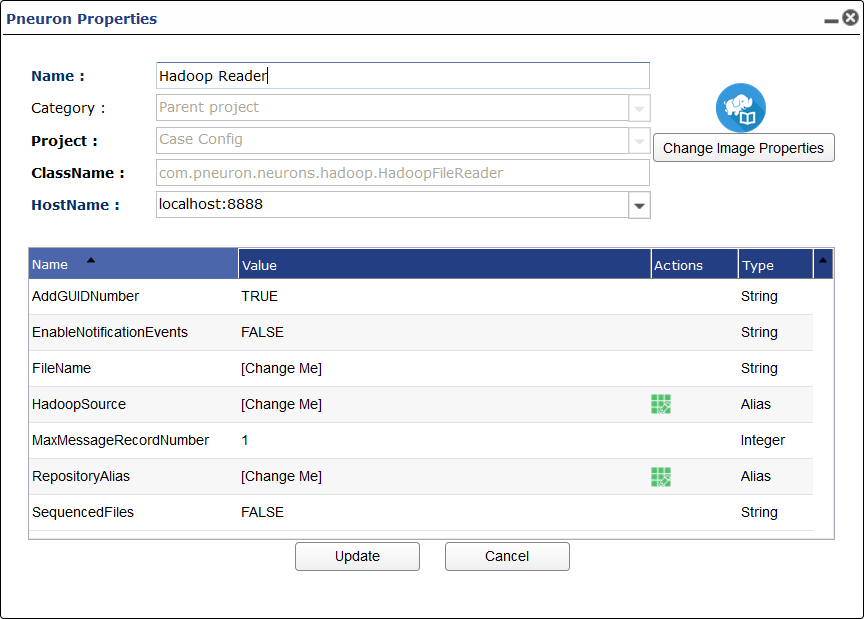The height and width of the screenshot is (619, 864).
Task: Click the HostName localhost:8888 field
Action: pyautogui.click(x=392, y=204)
